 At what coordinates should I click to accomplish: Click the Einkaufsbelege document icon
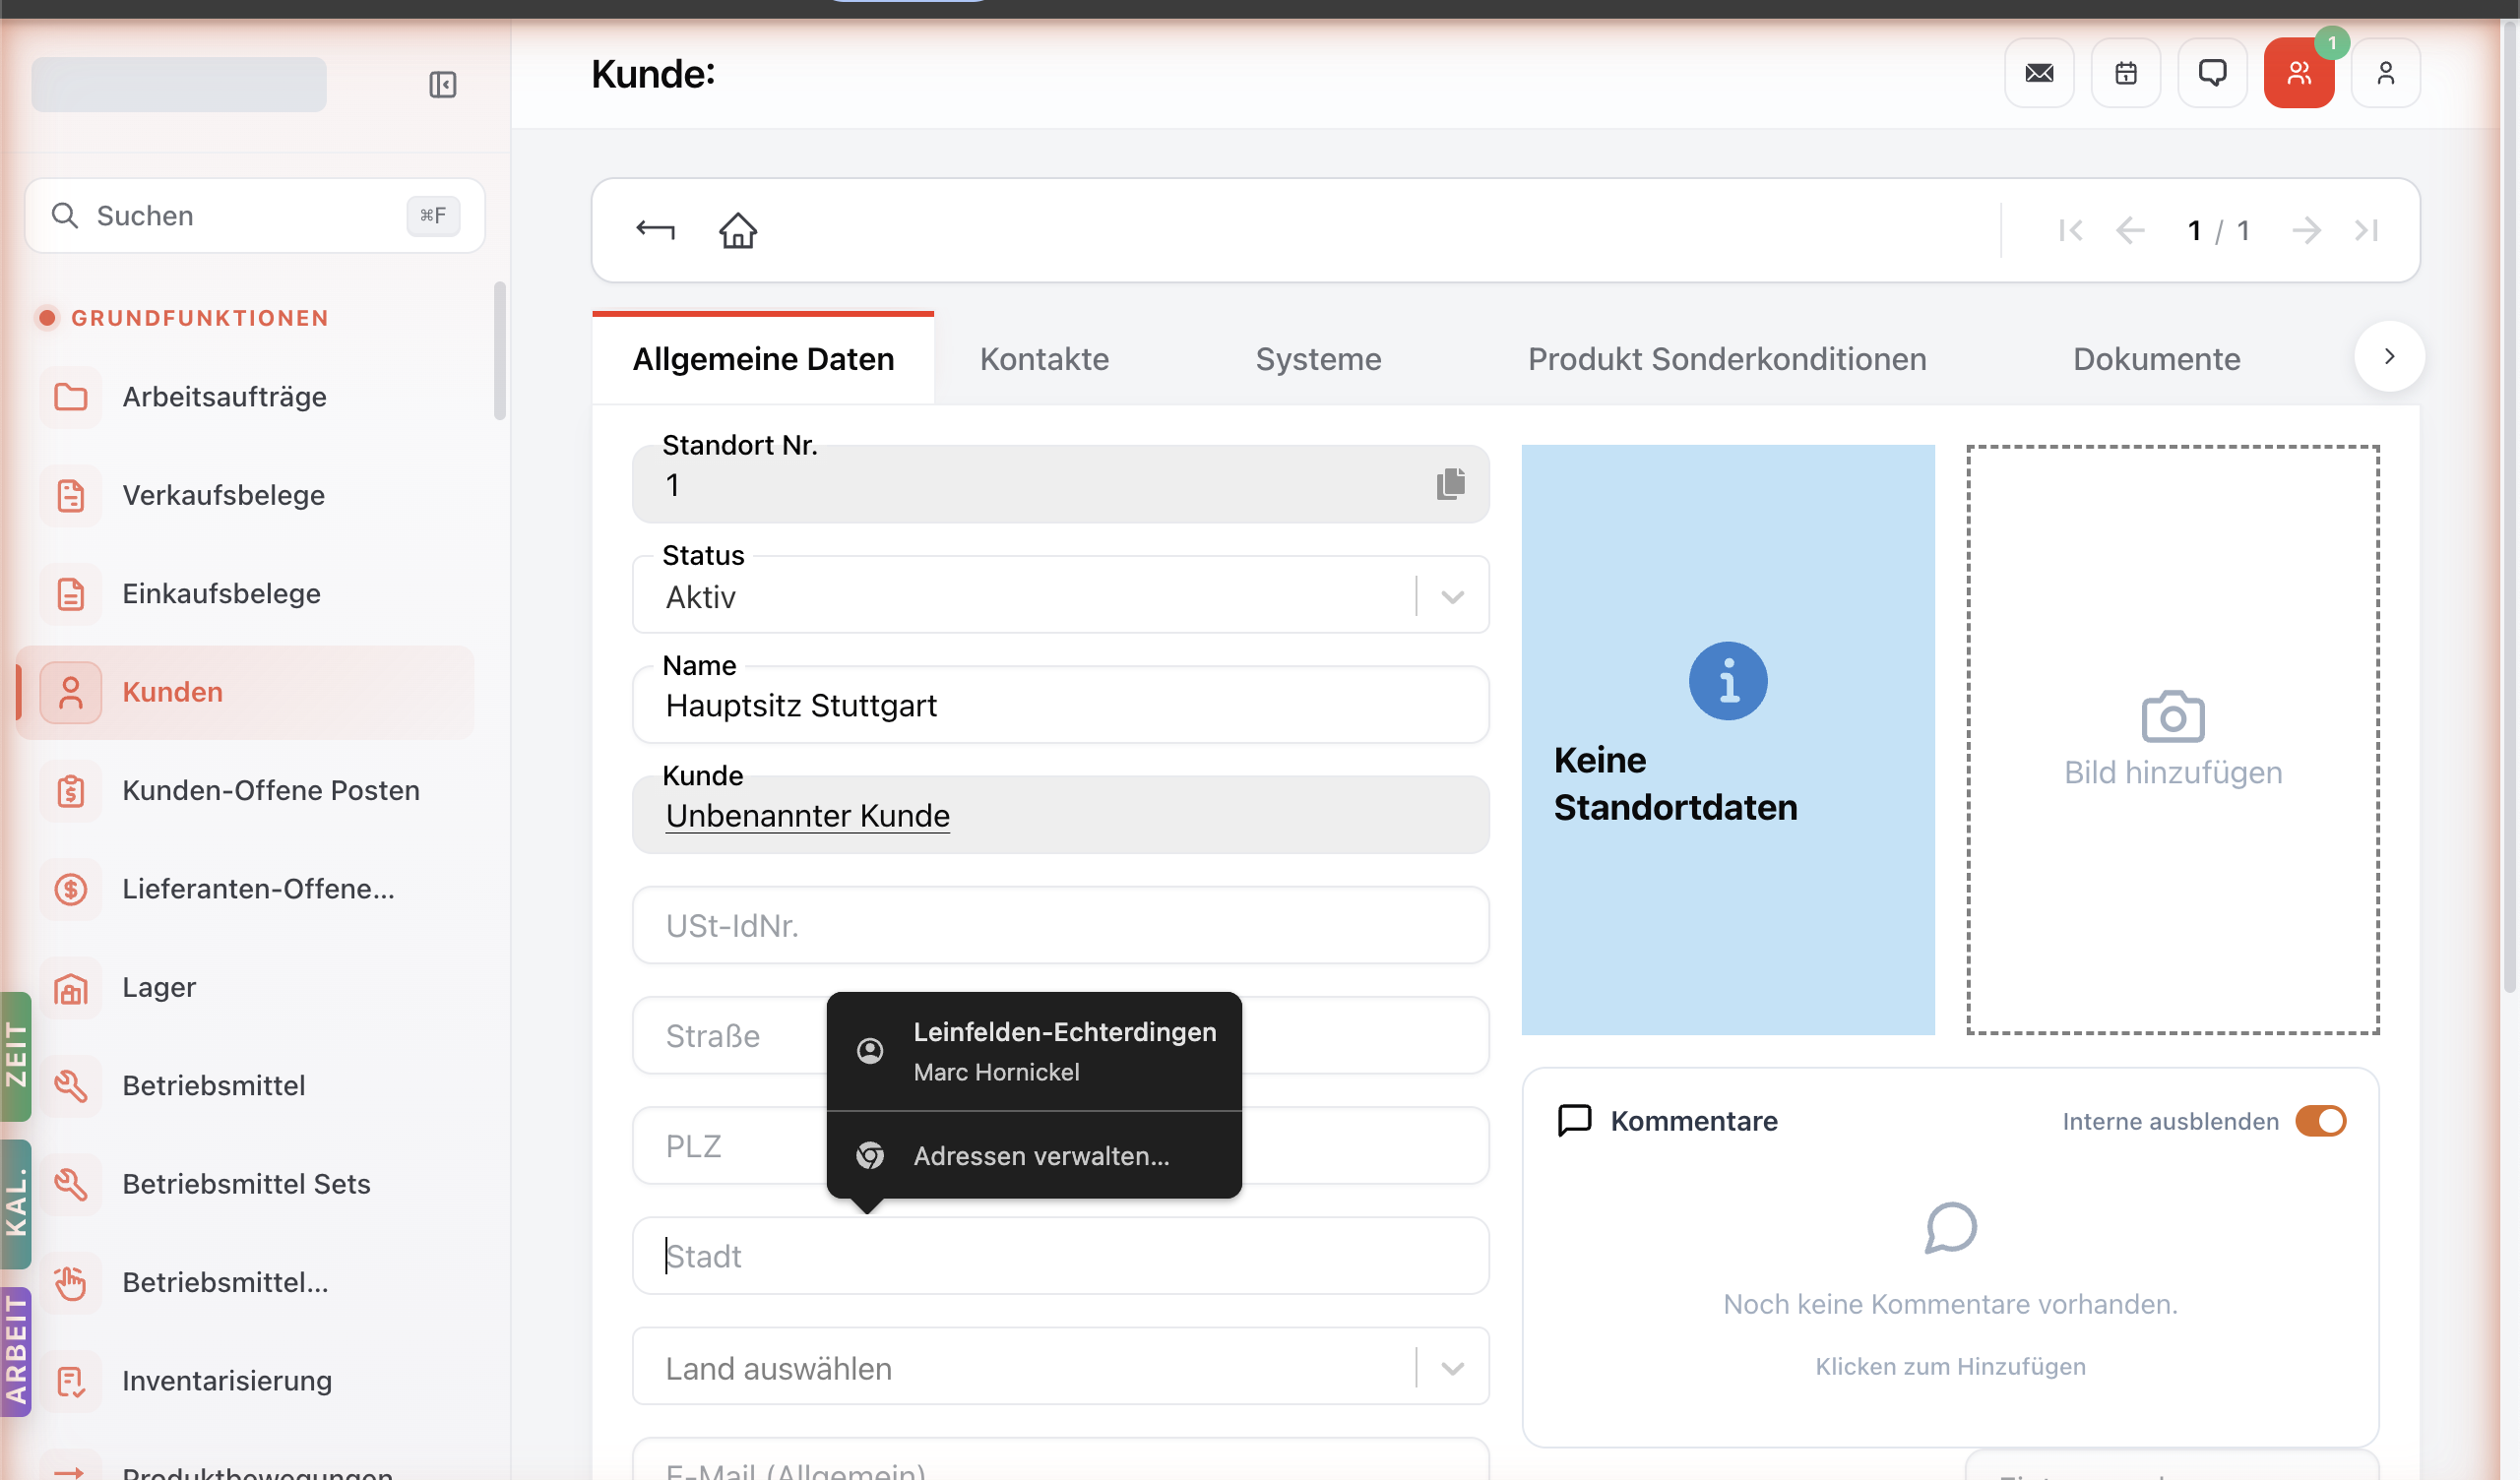(x=70, y=594)
